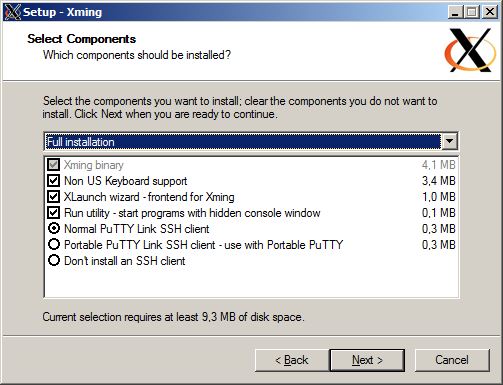Click the Xming icon in the title bar
503x385 pixels.
[x=13, y=12]
